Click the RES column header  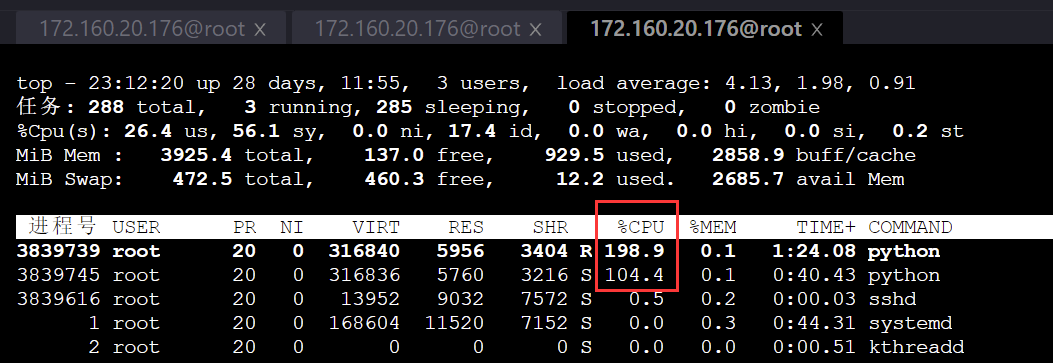(x=466, y=227)
